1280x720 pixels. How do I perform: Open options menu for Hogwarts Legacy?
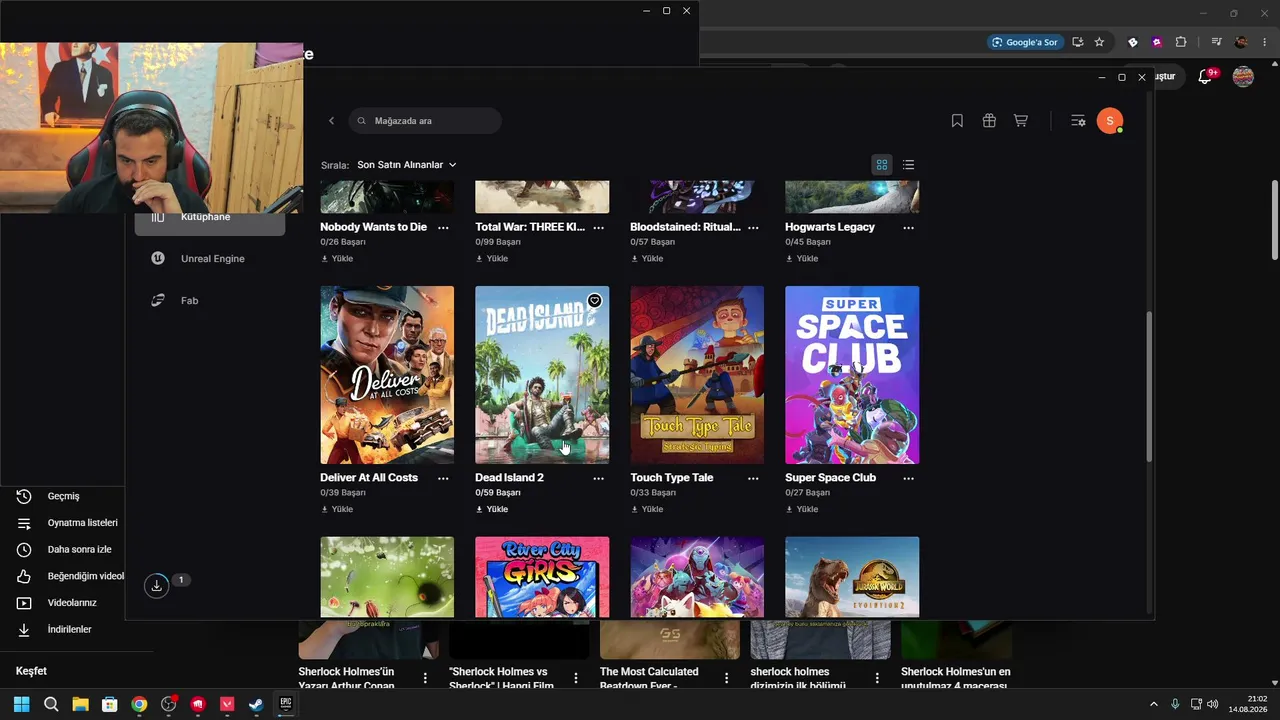click(908, 228)
